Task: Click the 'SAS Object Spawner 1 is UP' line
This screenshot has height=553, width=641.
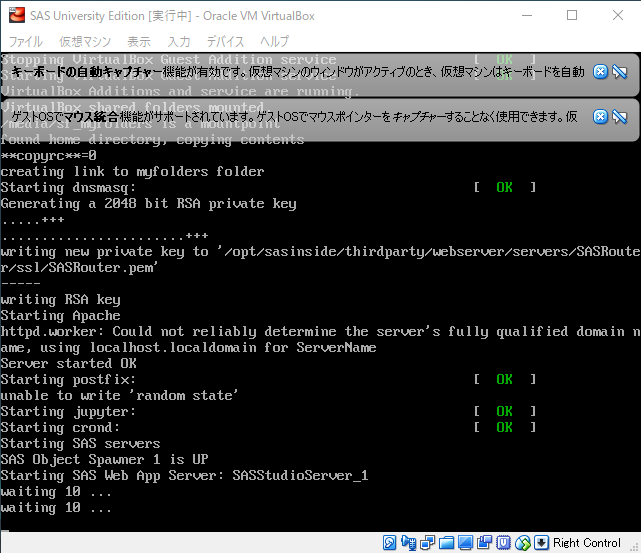Action: [105, 459]
